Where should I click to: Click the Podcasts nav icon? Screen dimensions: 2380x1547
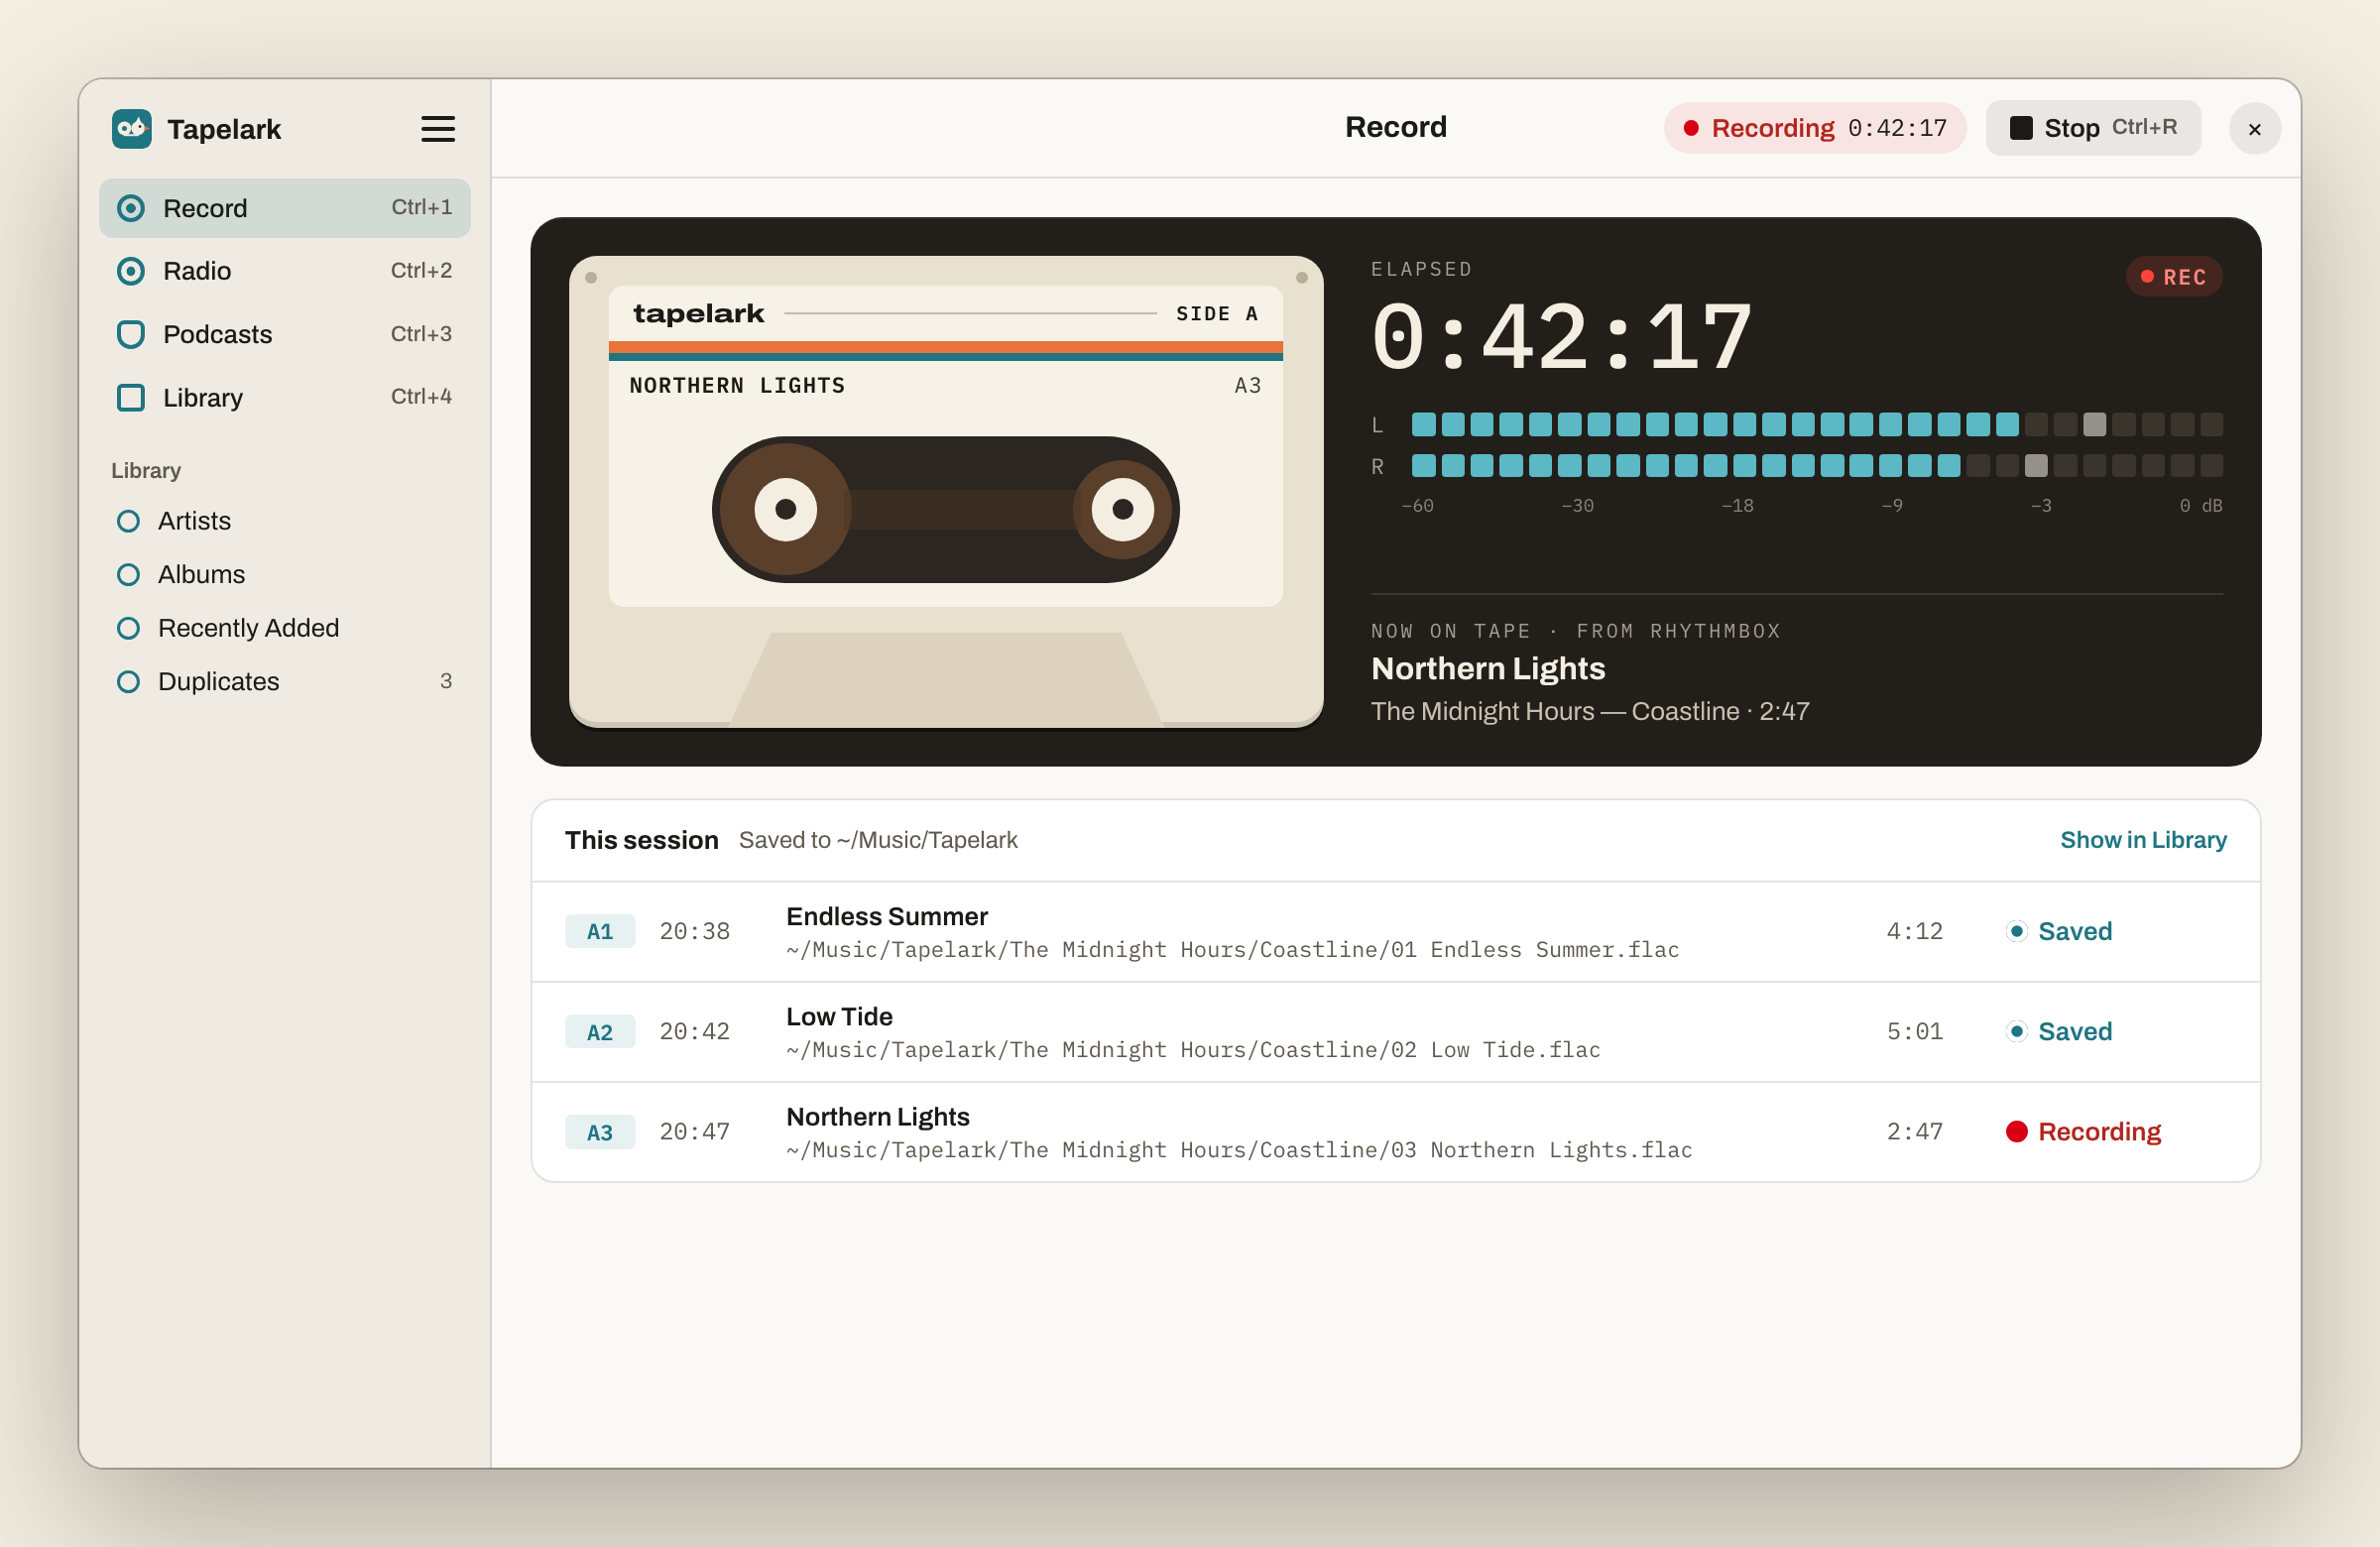pos(131,334)
